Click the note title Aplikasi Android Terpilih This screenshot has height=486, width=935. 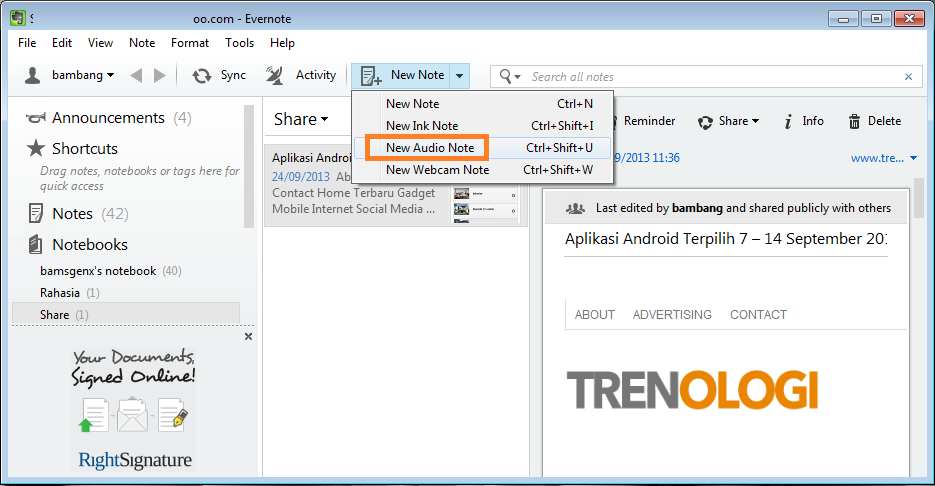pyautogui.click(x=726, y=239)
